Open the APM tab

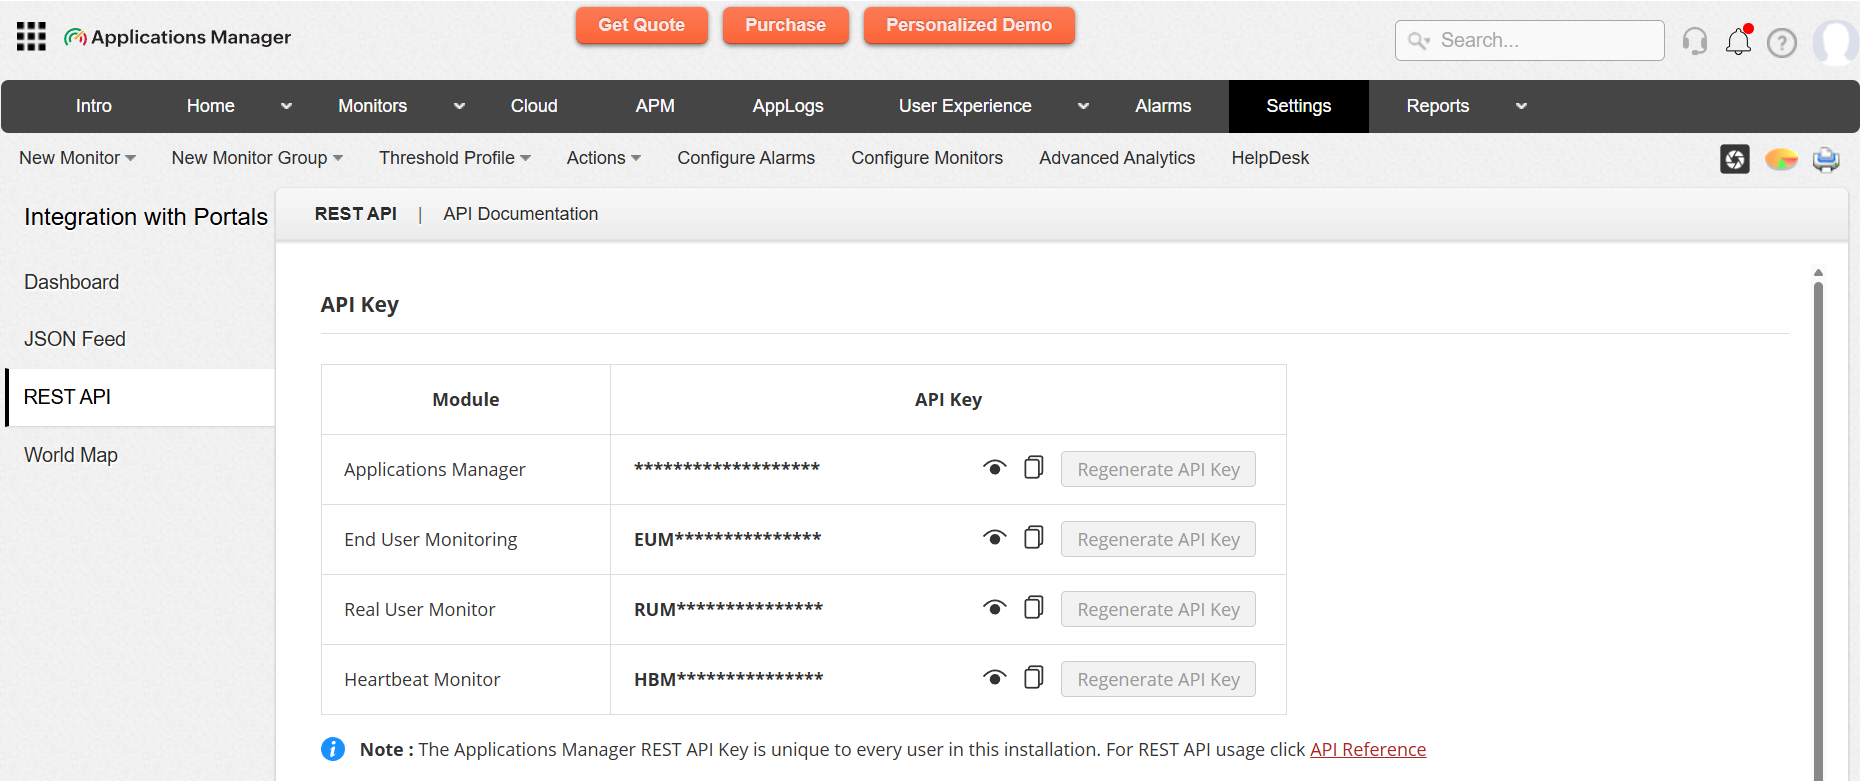pos(655,106)
